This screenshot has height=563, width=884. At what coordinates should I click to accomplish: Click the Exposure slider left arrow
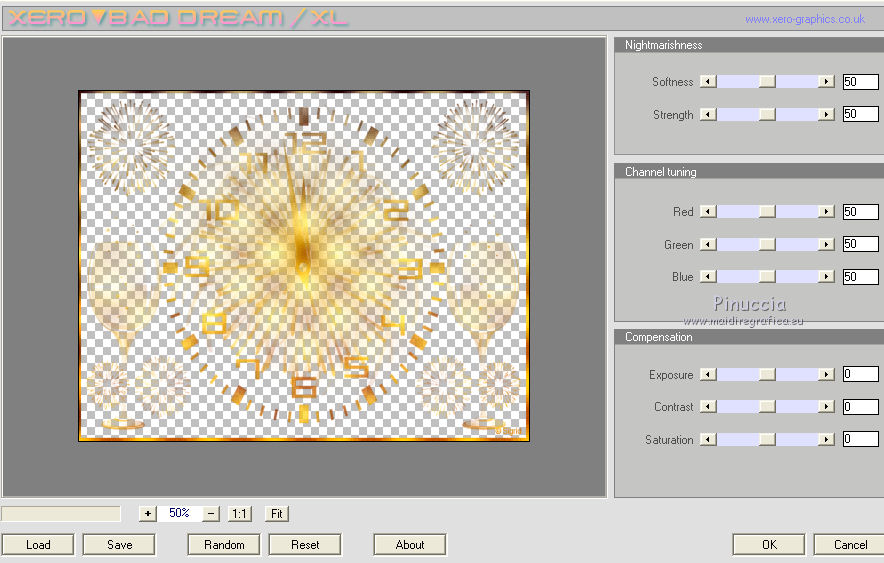(708, 375)
